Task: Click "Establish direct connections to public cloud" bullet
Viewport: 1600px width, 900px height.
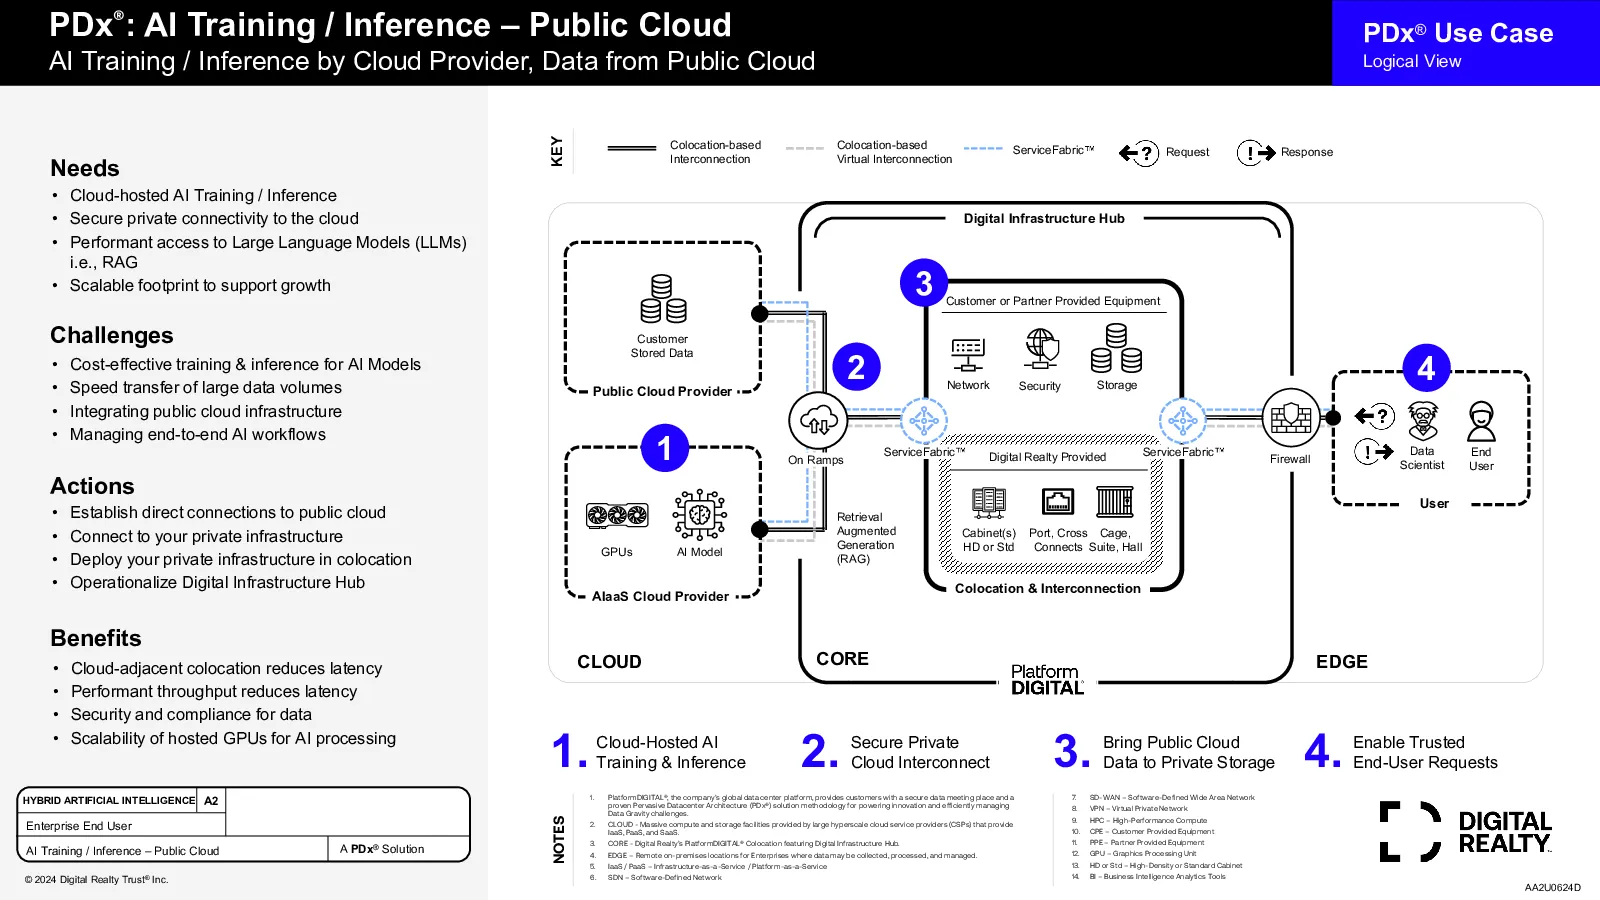Action: 228,512
